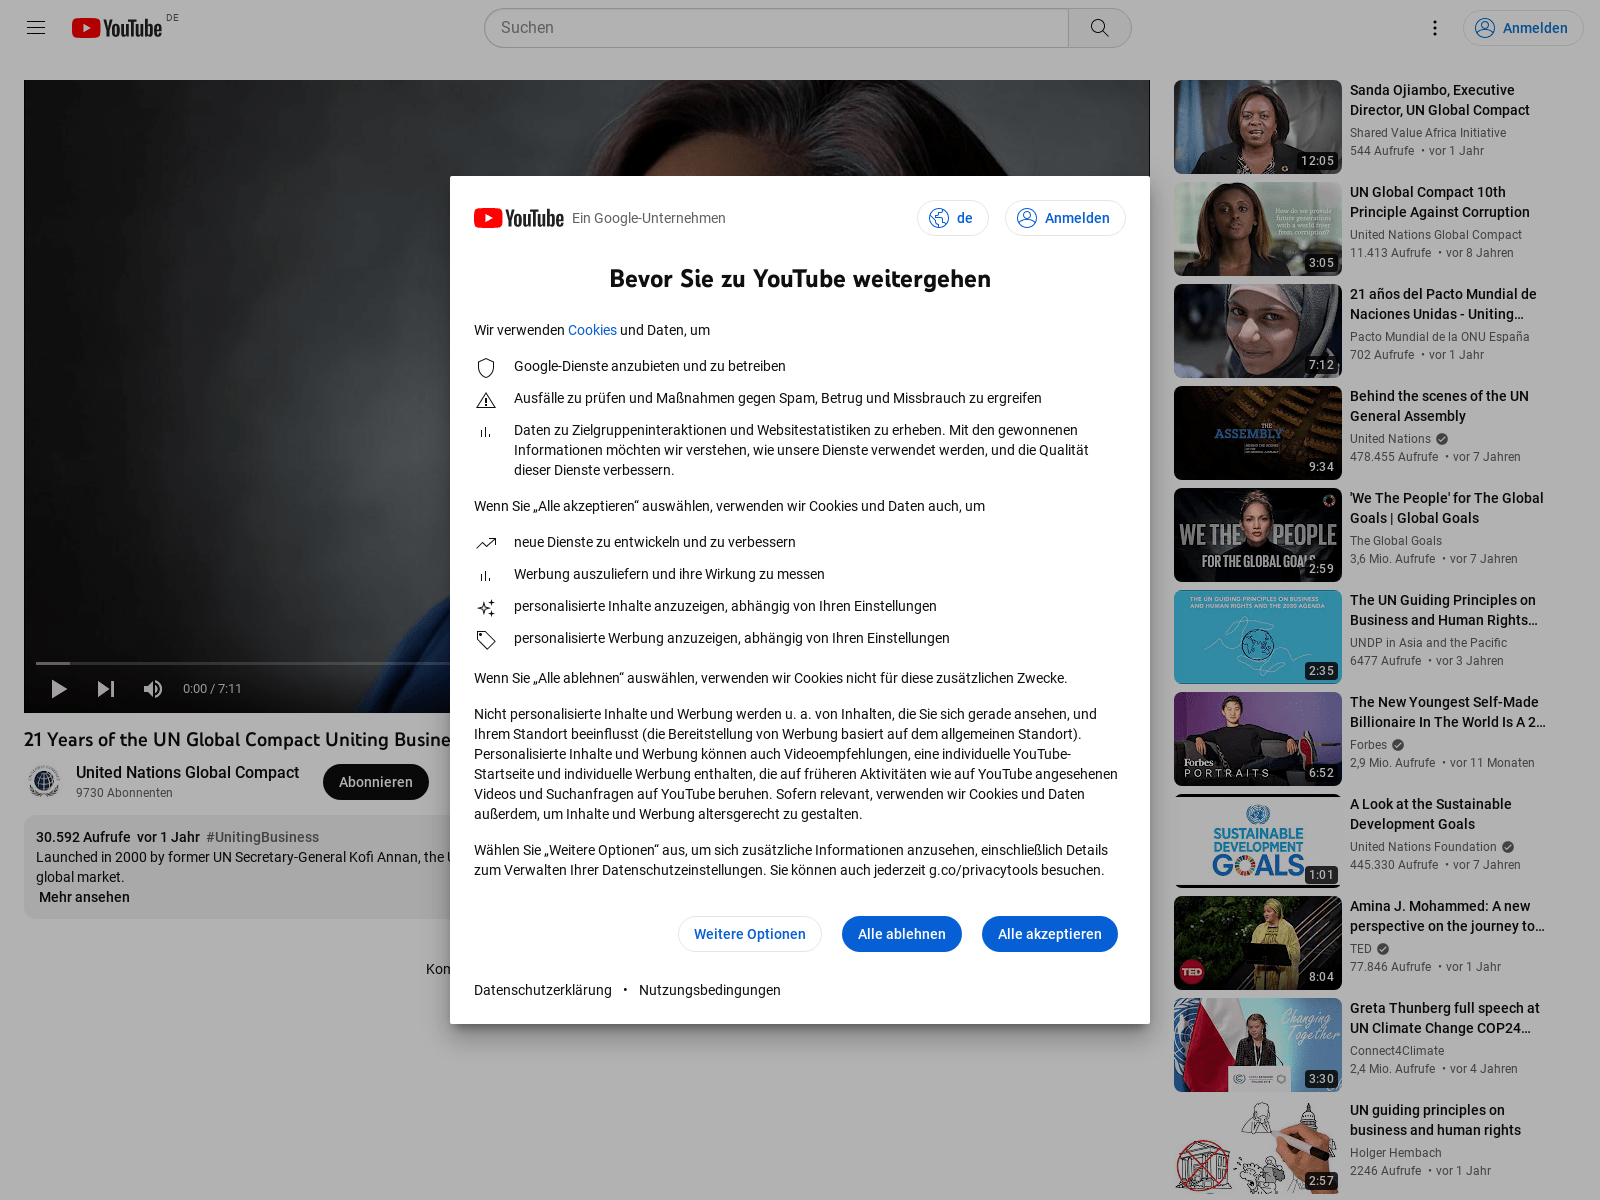Image resolution: width=1600 pixels, height=1200 pixels.
Task: Click 'Pacto Mundial de la ONU España' channel text
Action: 1440,337
